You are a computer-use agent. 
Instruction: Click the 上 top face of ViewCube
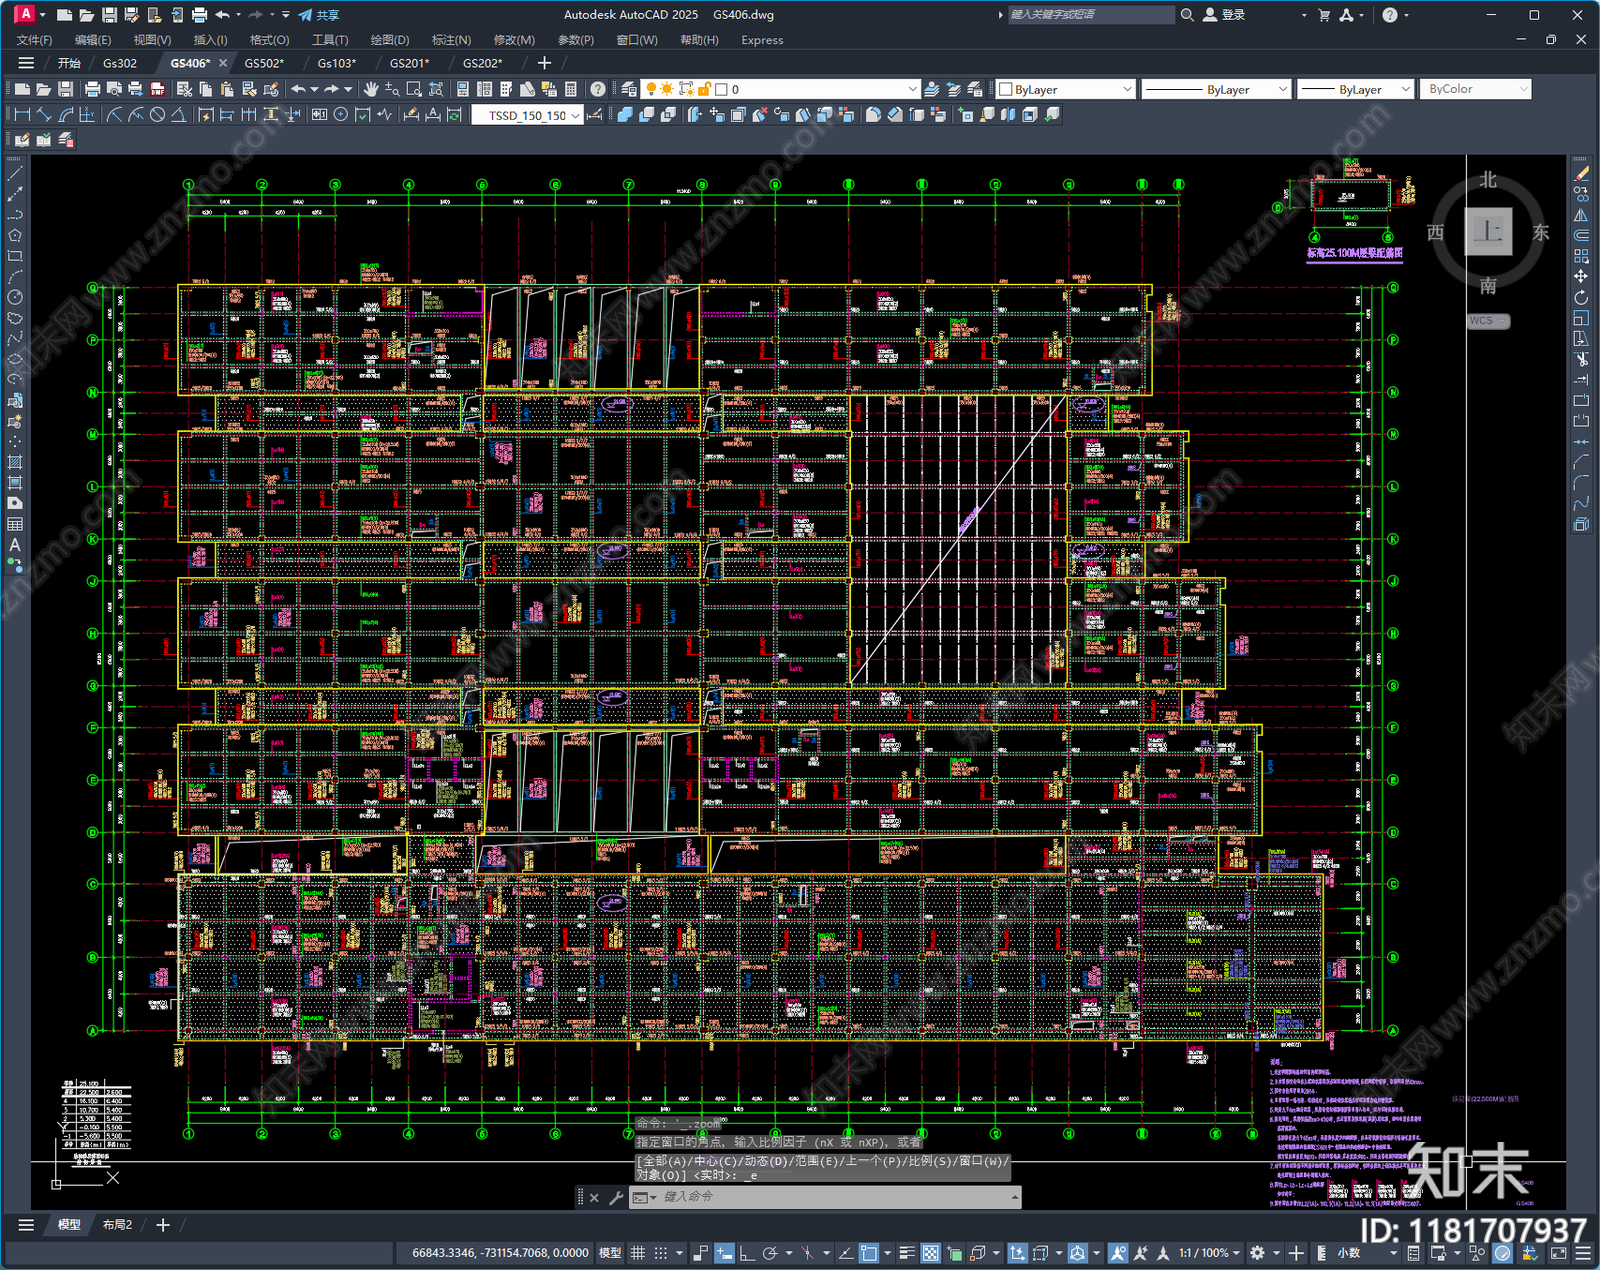(1488, 232)
